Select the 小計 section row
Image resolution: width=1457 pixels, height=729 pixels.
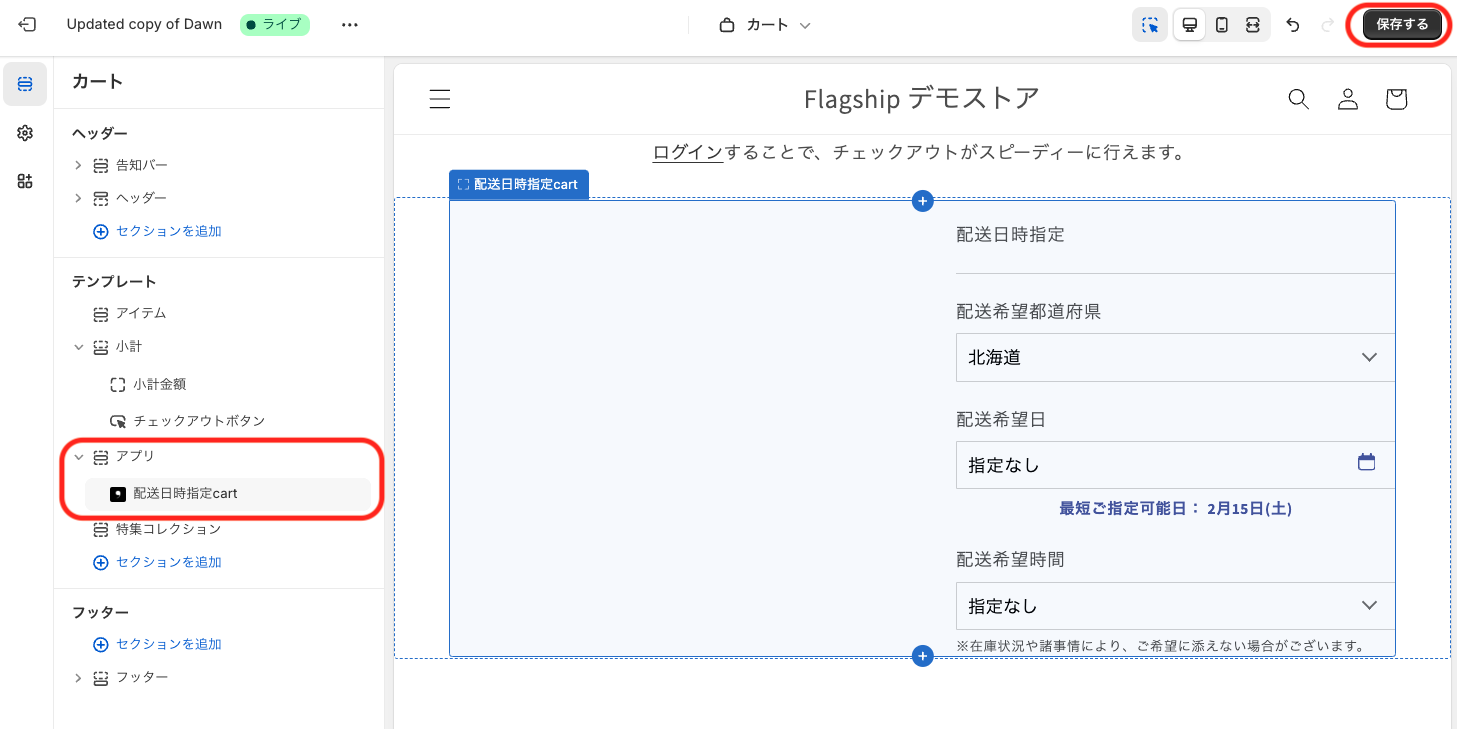pos(128,347)
